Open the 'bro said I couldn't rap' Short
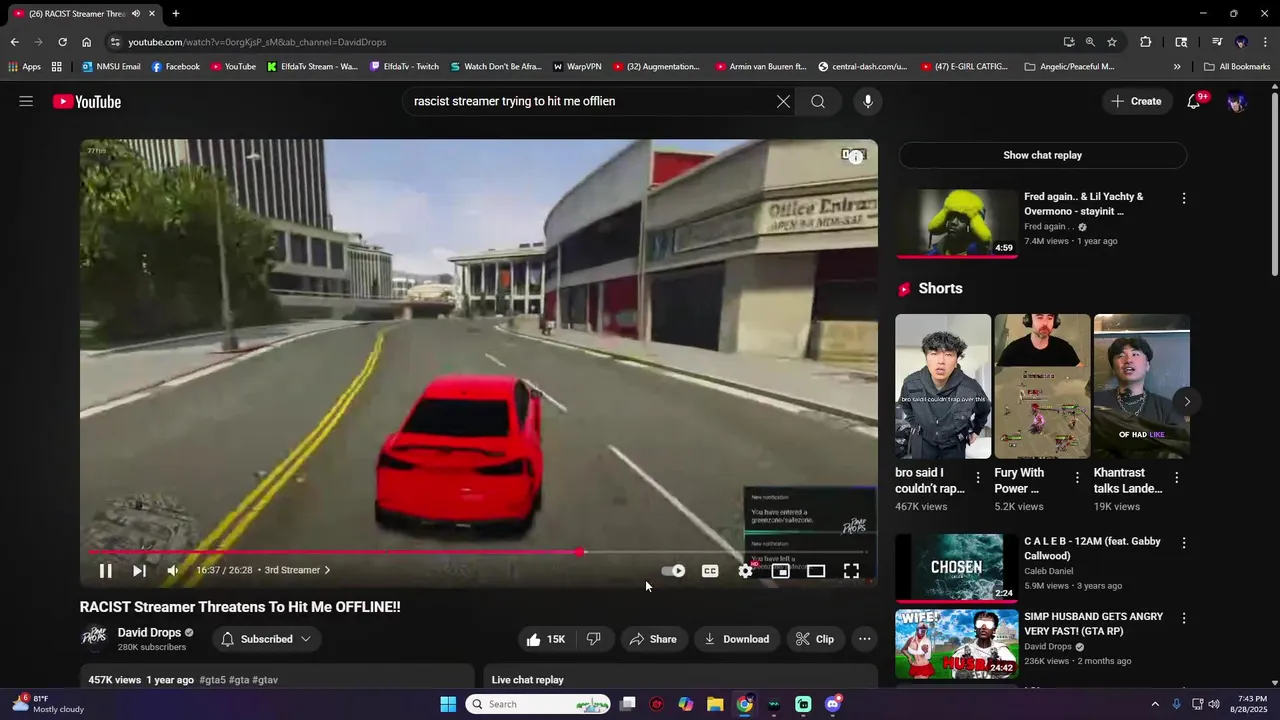Viewport: 1280px width, 720px height. pos(943,386)
